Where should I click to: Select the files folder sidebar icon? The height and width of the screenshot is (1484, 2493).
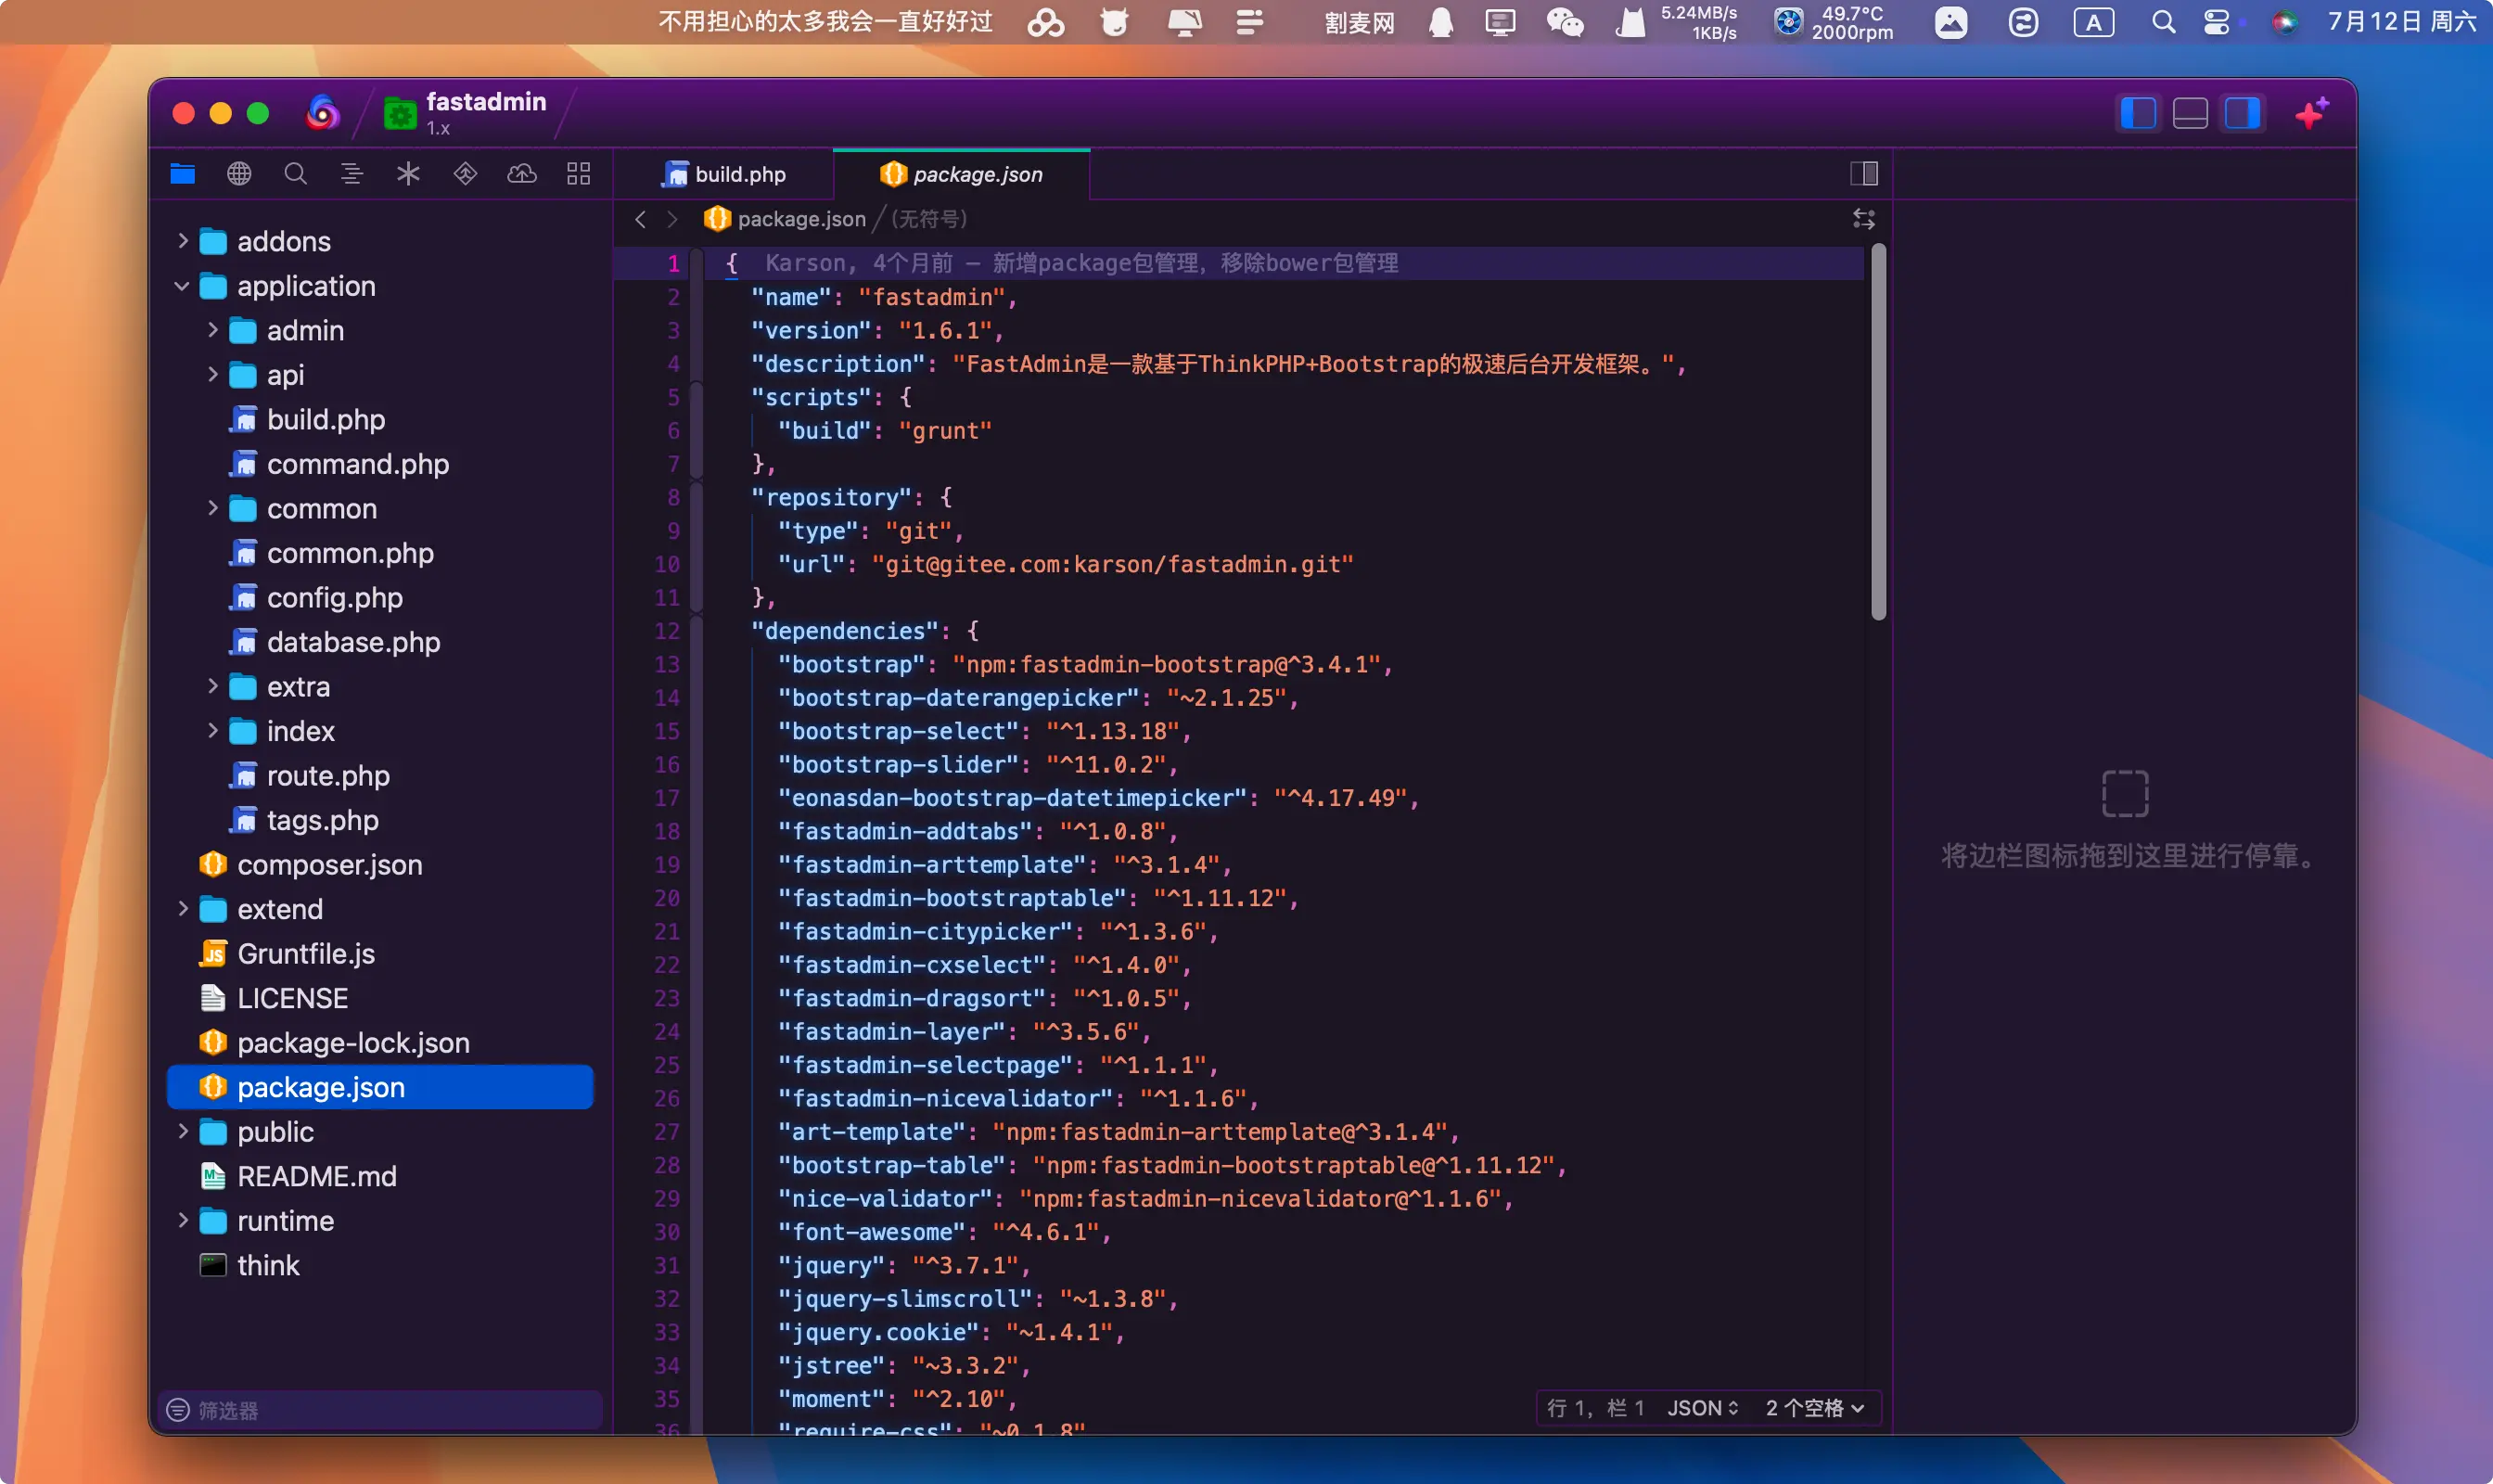(182, 174)
